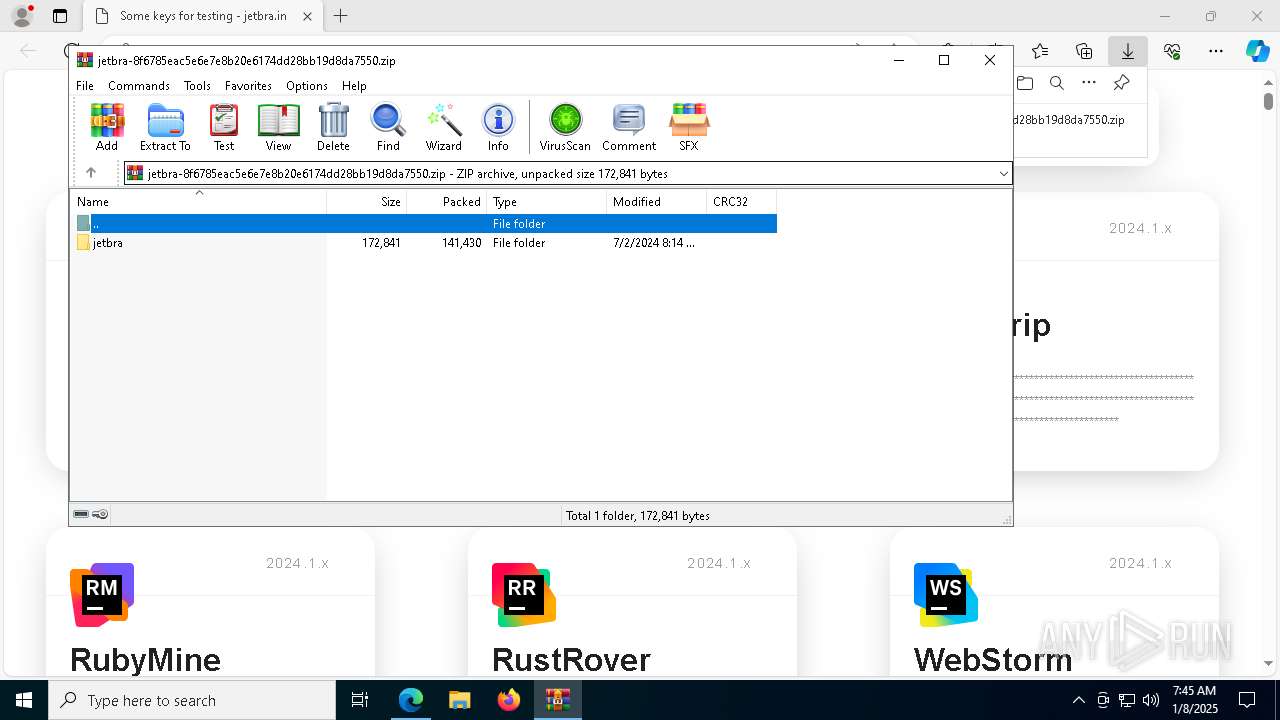Open a new browser tab
The width and height of the screenshot is (1280, 720).
pos(341,16)
